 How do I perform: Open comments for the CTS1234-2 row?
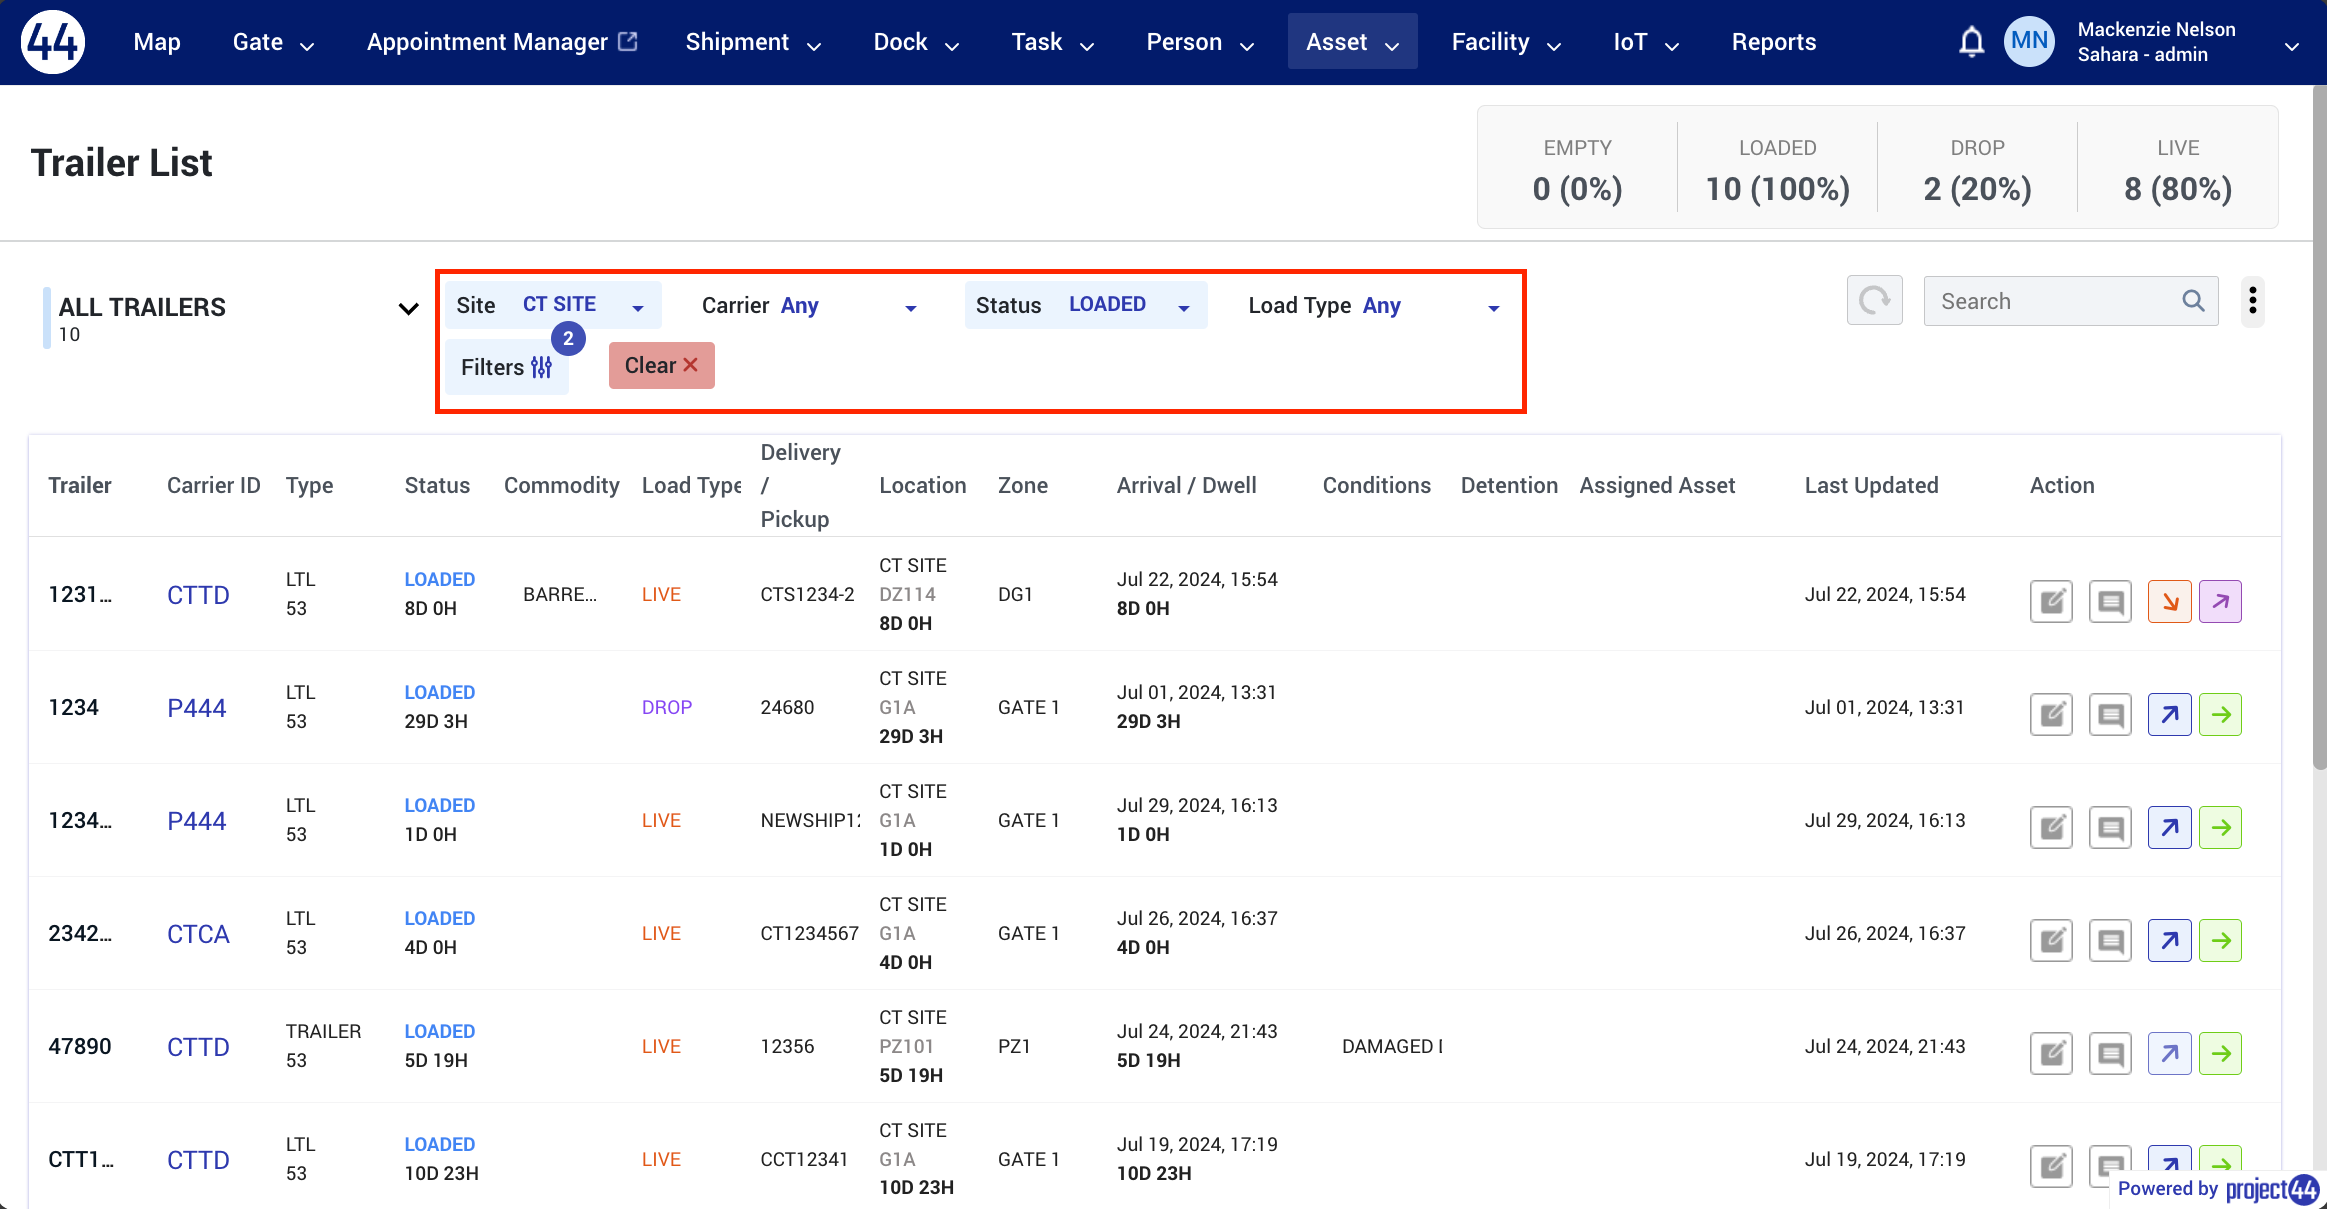[2110, 602]
